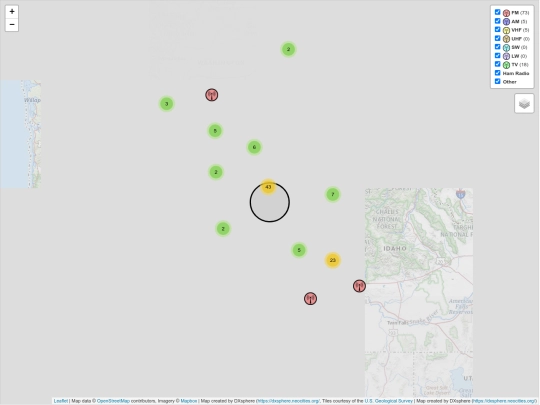This screenshot has width=540, height=405.
Task: Select FM tower marker touching Idaho tile
Action: pyautogui.click(x=359, y=286)
